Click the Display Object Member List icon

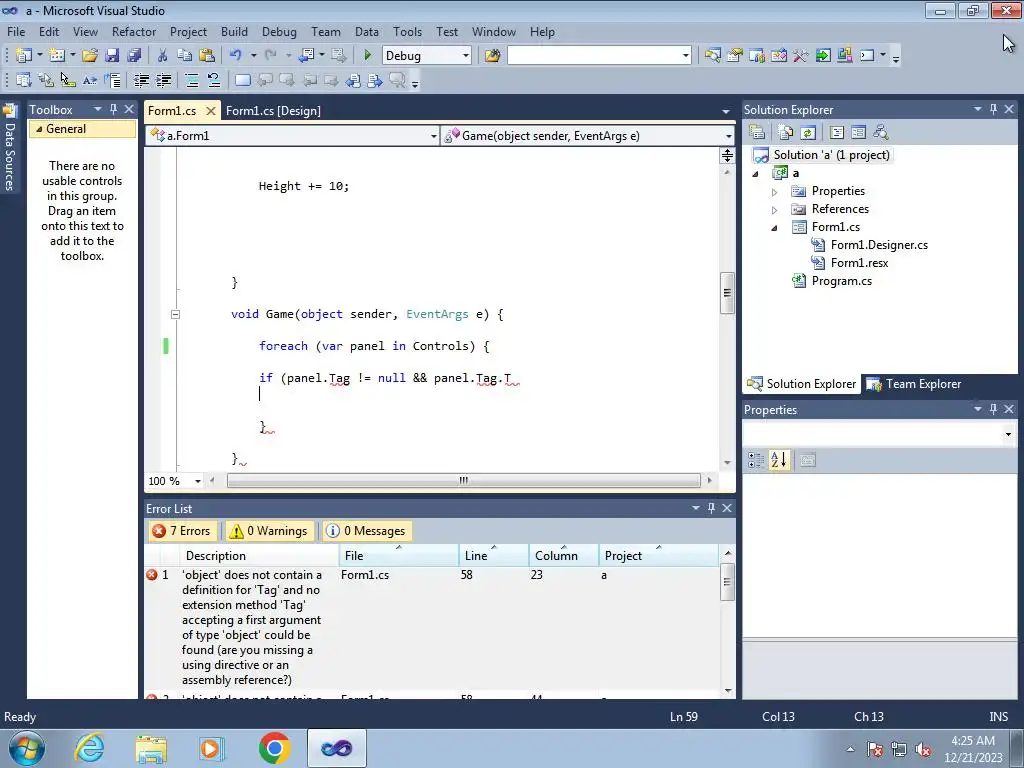[x=24, y=80]
